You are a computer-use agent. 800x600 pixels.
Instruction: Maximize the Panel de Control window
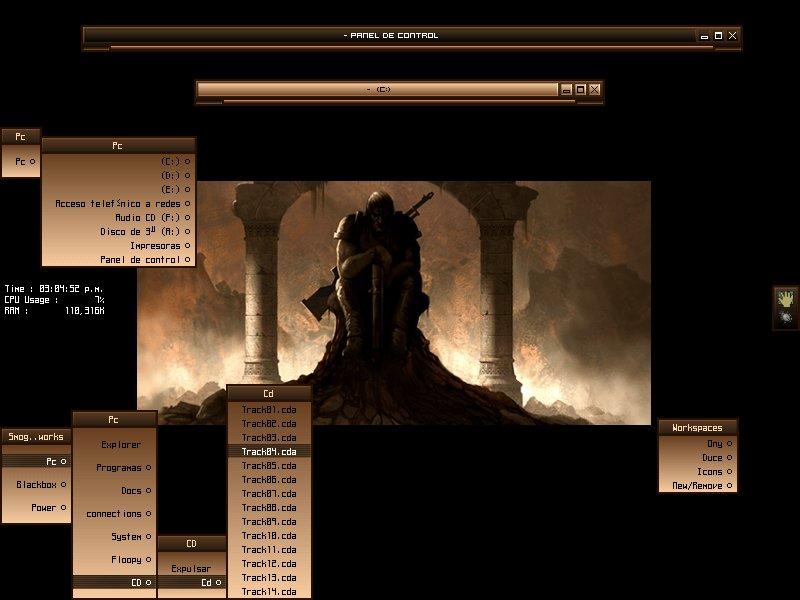click(718, 36)
